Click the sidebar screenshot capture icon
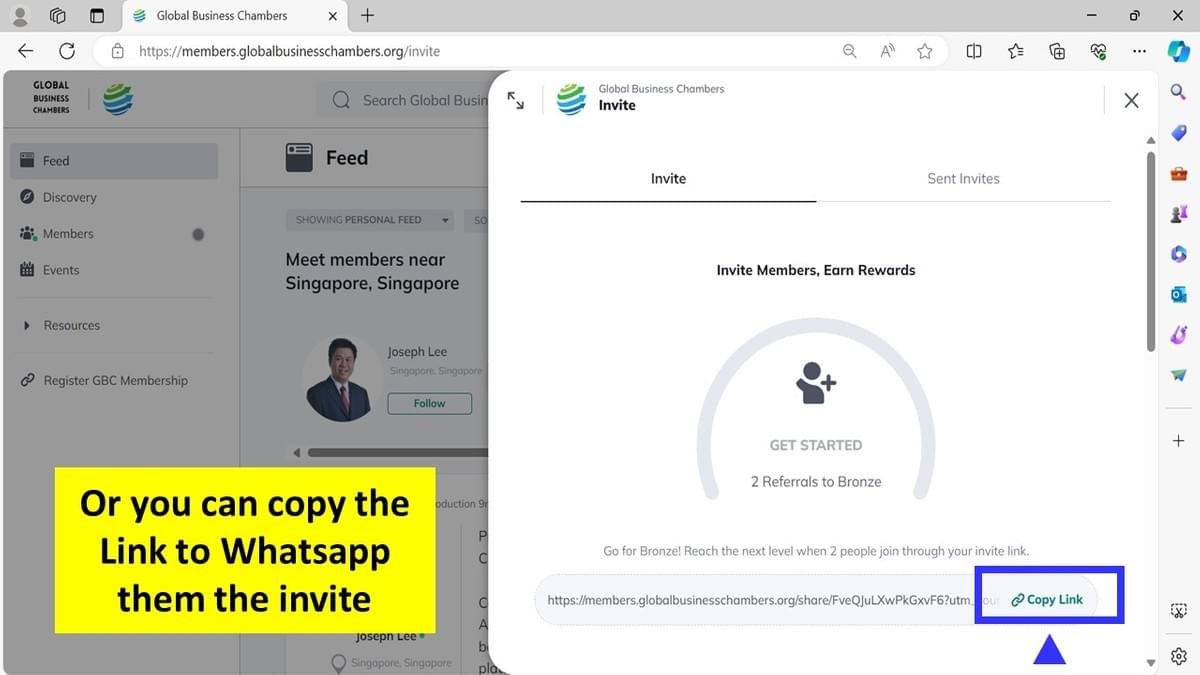The image size is (1200, 675). click(x=1178, y=611)
